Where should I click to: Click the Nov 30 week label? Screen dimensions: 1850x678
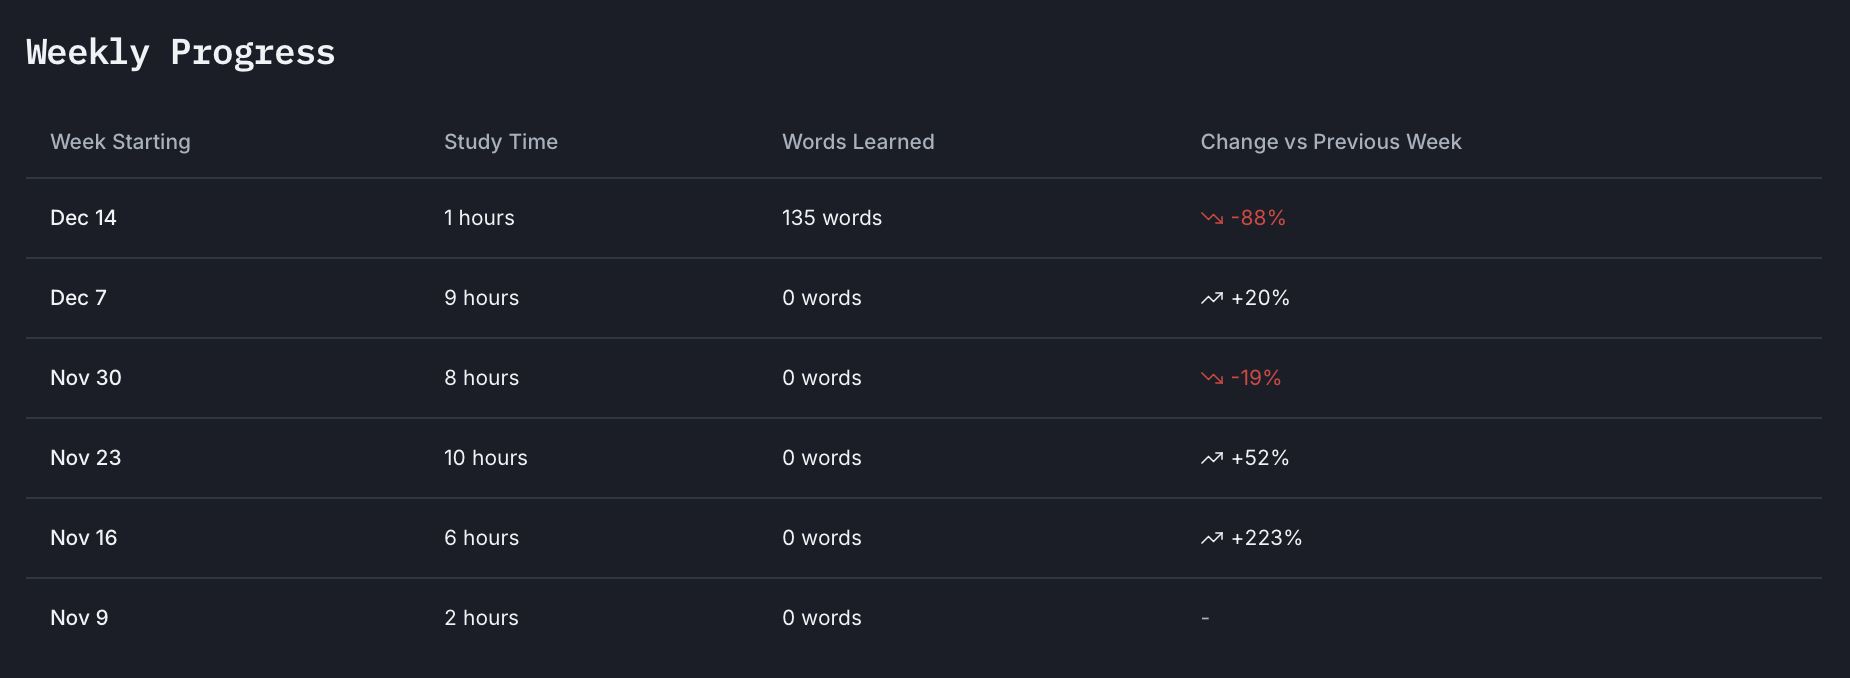[x=86, y=378]
